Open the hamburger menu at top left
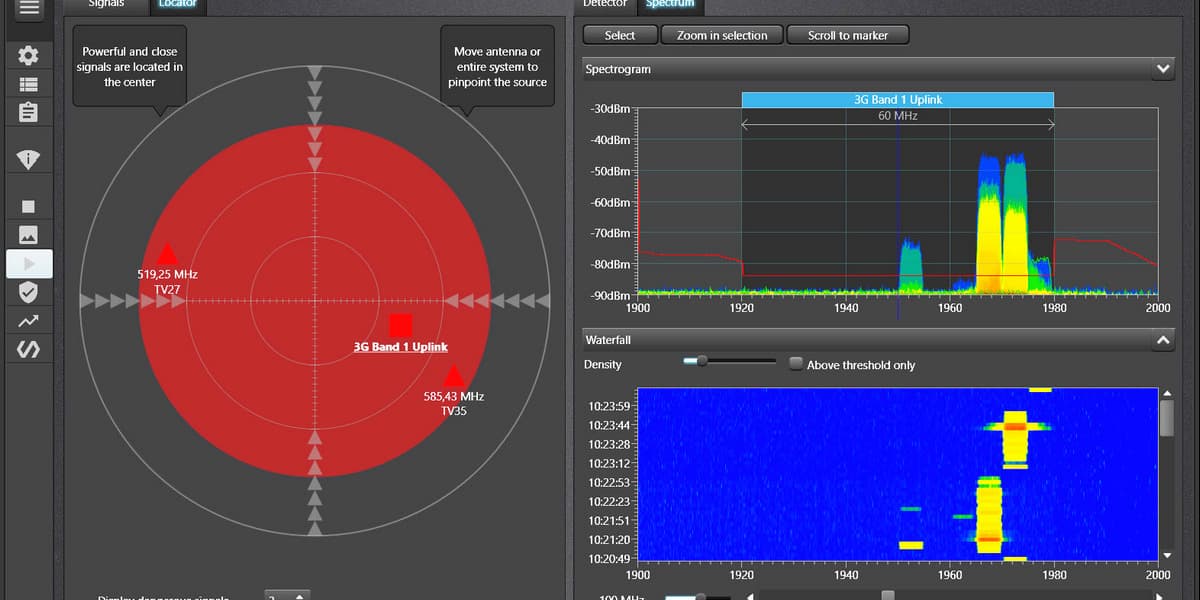Image resolution: width=1200 pixels, height=600 pixels. pos(27,10)
